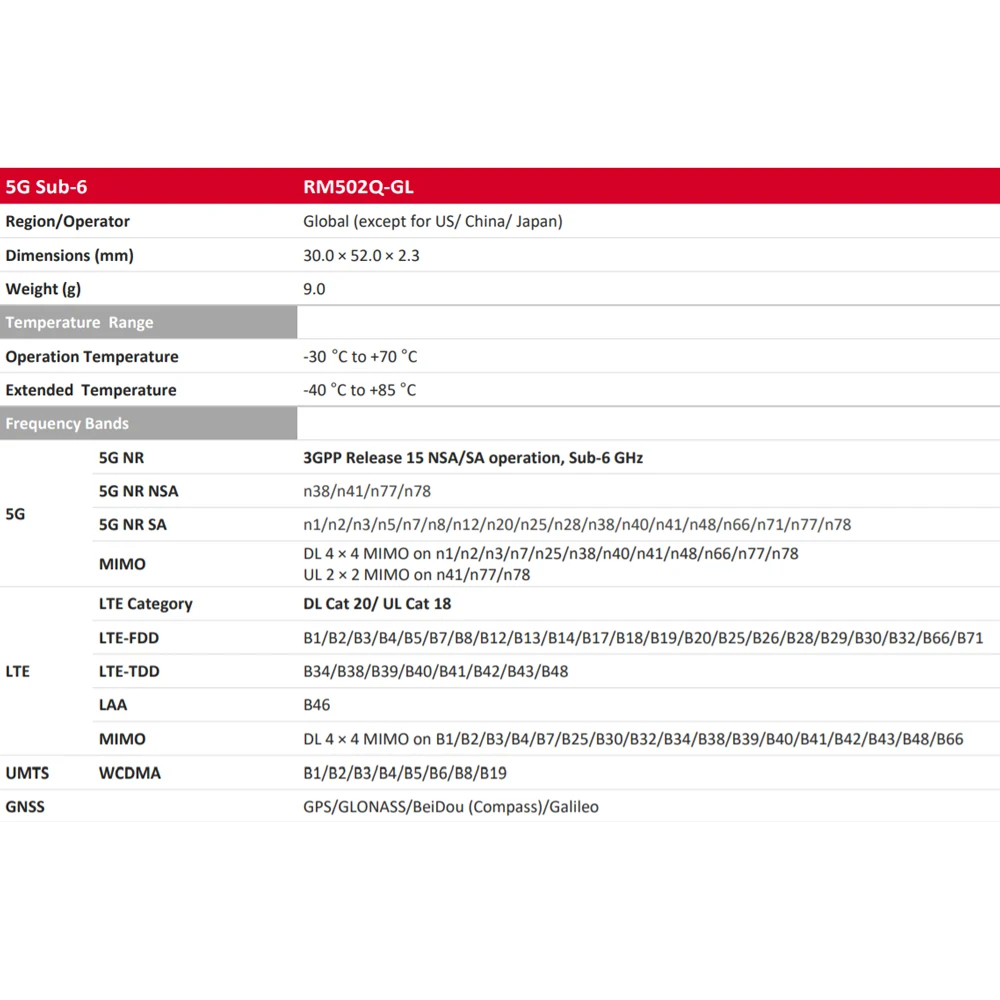Click the '5G NR NSA' row label
1000x1000 pixels.
click(x=138, y=491)
